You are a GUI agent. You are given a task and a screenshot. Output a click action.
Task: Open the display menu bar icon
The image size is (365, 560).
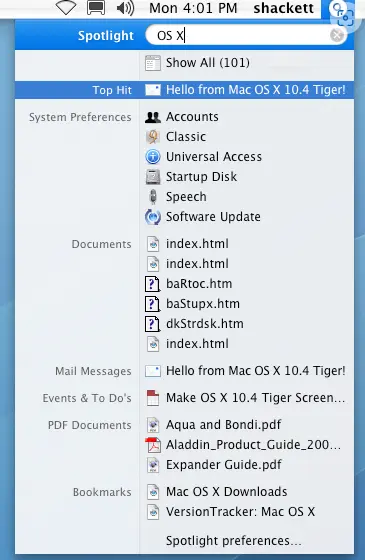(96, 8)
